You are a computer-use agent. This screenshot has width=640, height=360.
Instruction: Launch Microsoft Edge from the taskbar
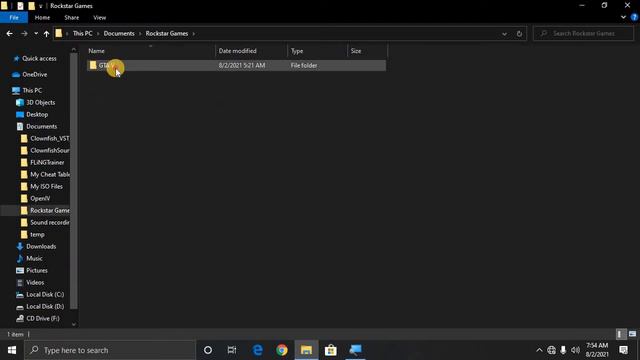click(x=258, y=350)
